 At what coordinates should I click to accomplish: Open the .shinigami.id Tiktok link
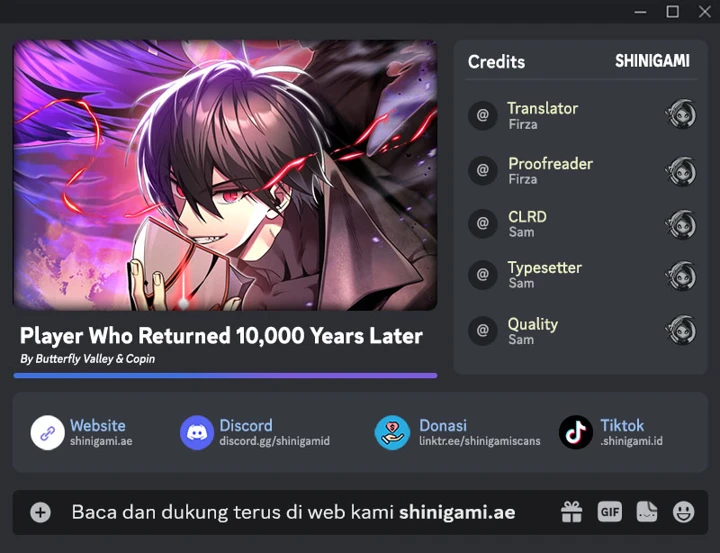click(631, 441)
